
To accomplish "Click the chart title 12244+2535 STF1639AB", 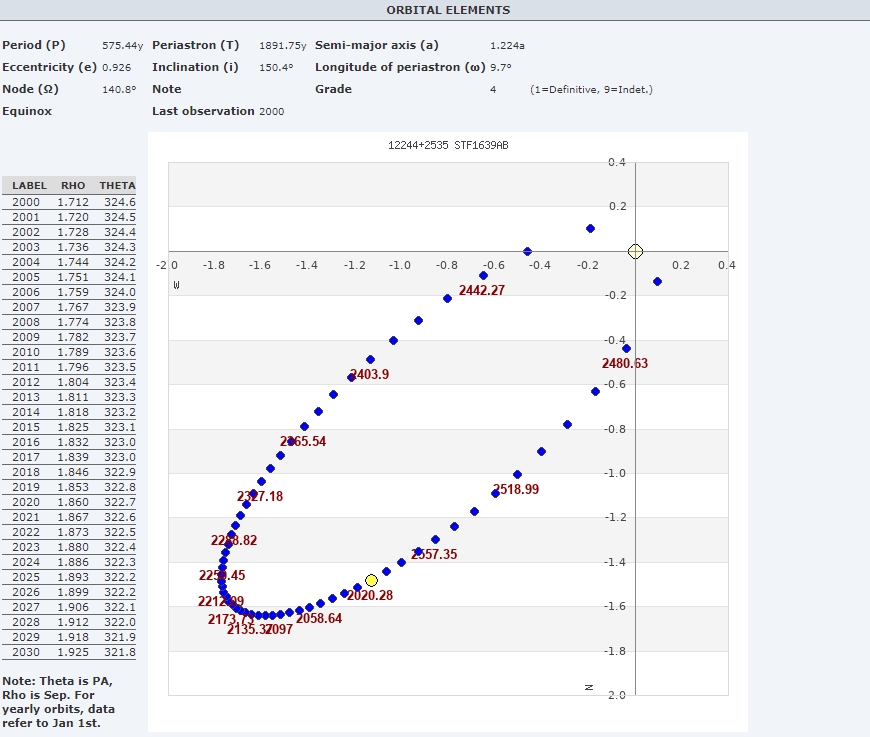I will [448, 146].
